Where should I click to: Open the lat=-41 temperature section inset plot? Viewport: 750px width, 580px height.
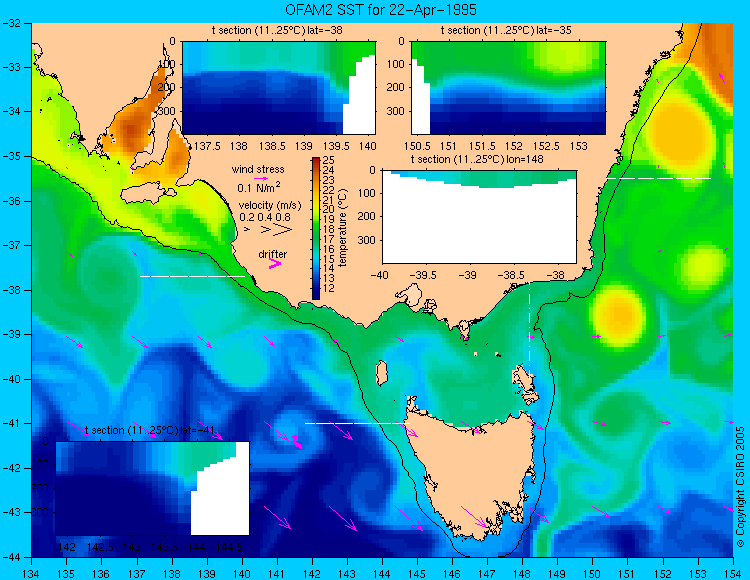[153, 488]
